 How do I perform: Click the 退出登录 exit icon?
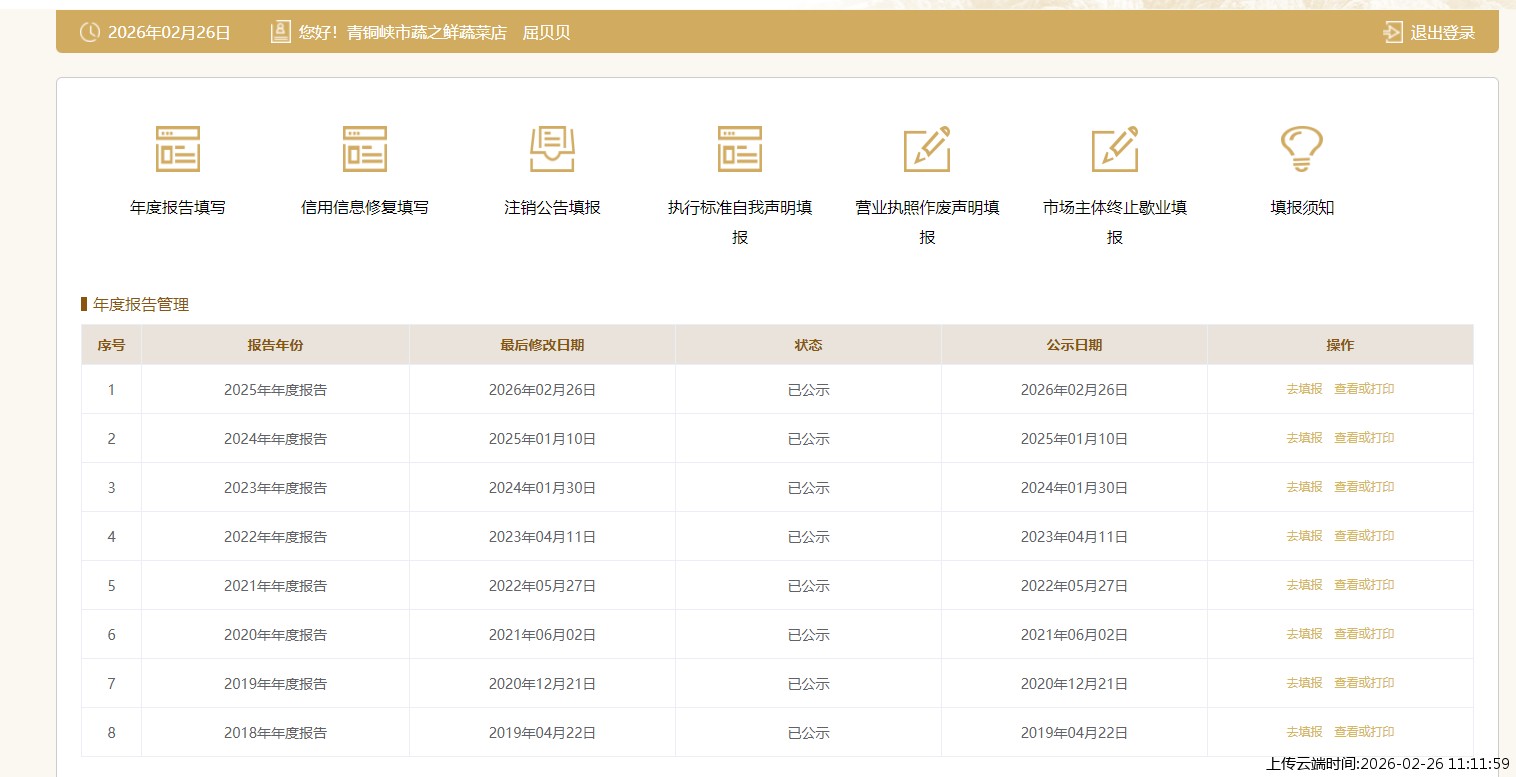tap(1393, 32)
